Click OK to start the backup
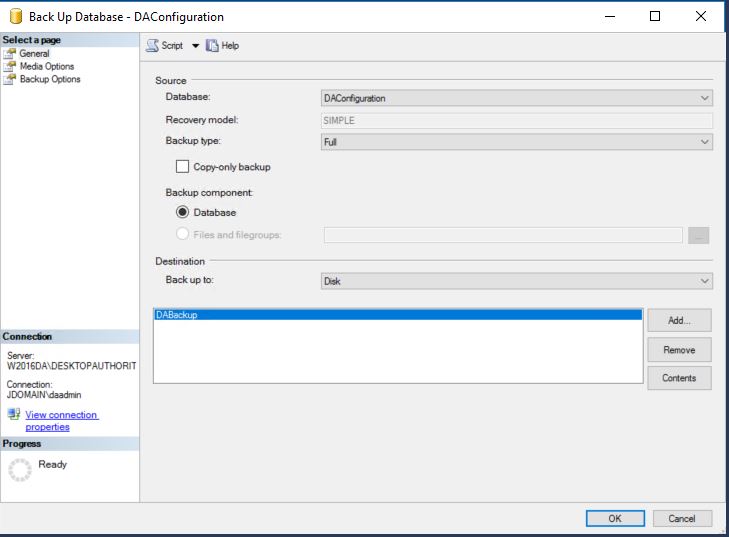The image size is (729, 537). (614, 518)
